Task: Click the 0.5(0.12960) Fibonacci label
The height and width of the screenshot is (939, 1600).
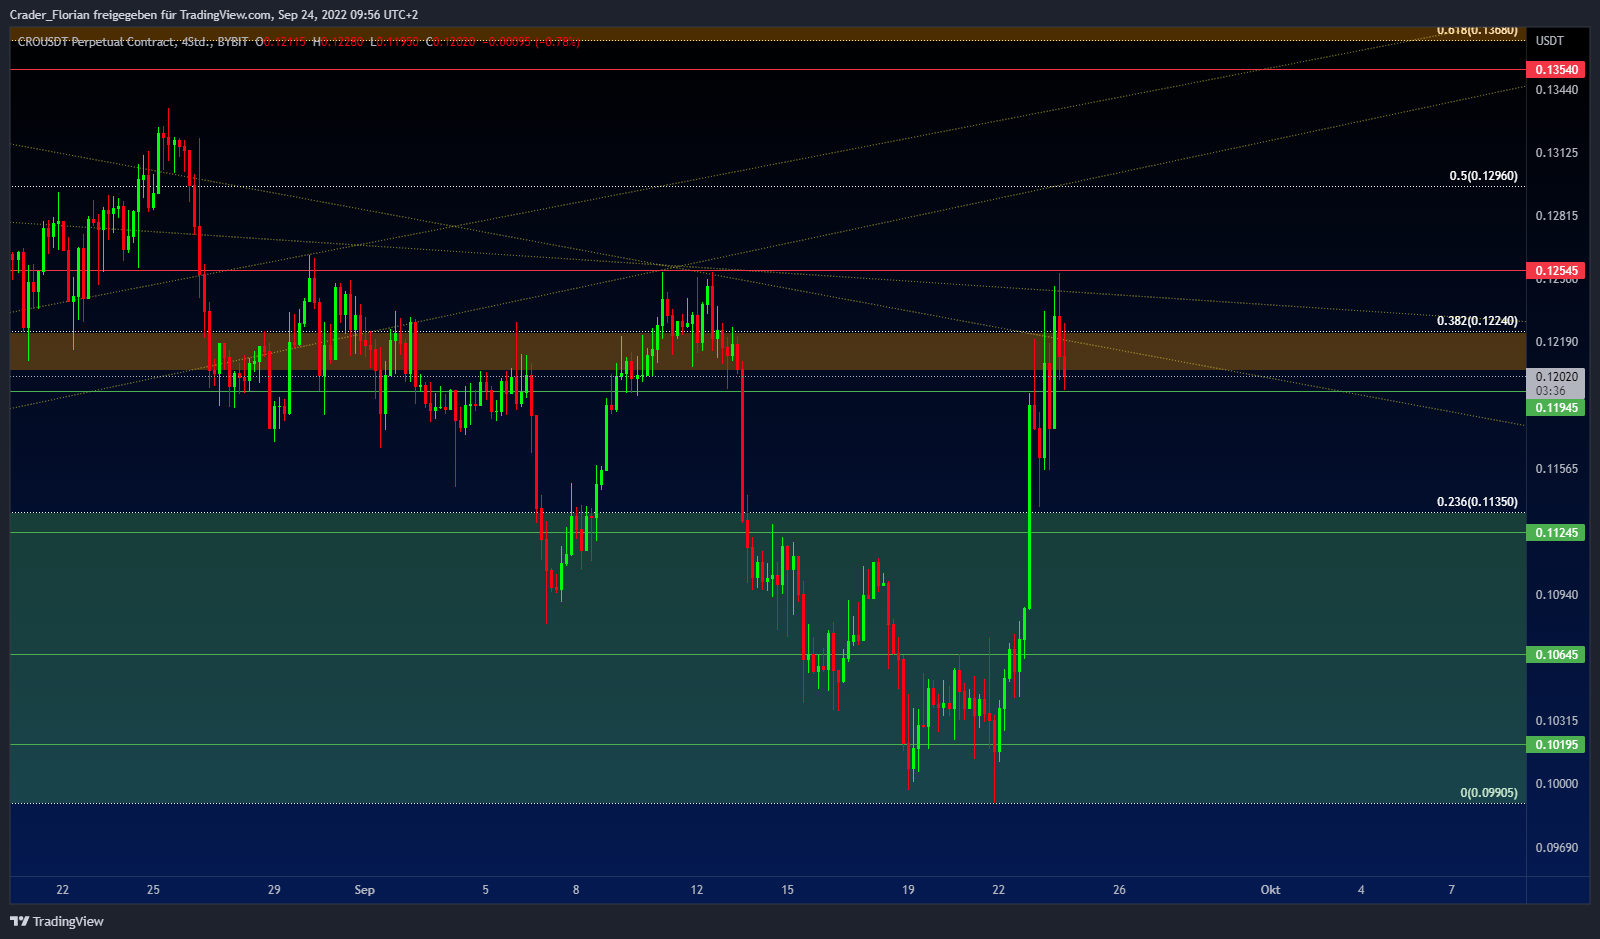Action: click(x=1483, y=176)
